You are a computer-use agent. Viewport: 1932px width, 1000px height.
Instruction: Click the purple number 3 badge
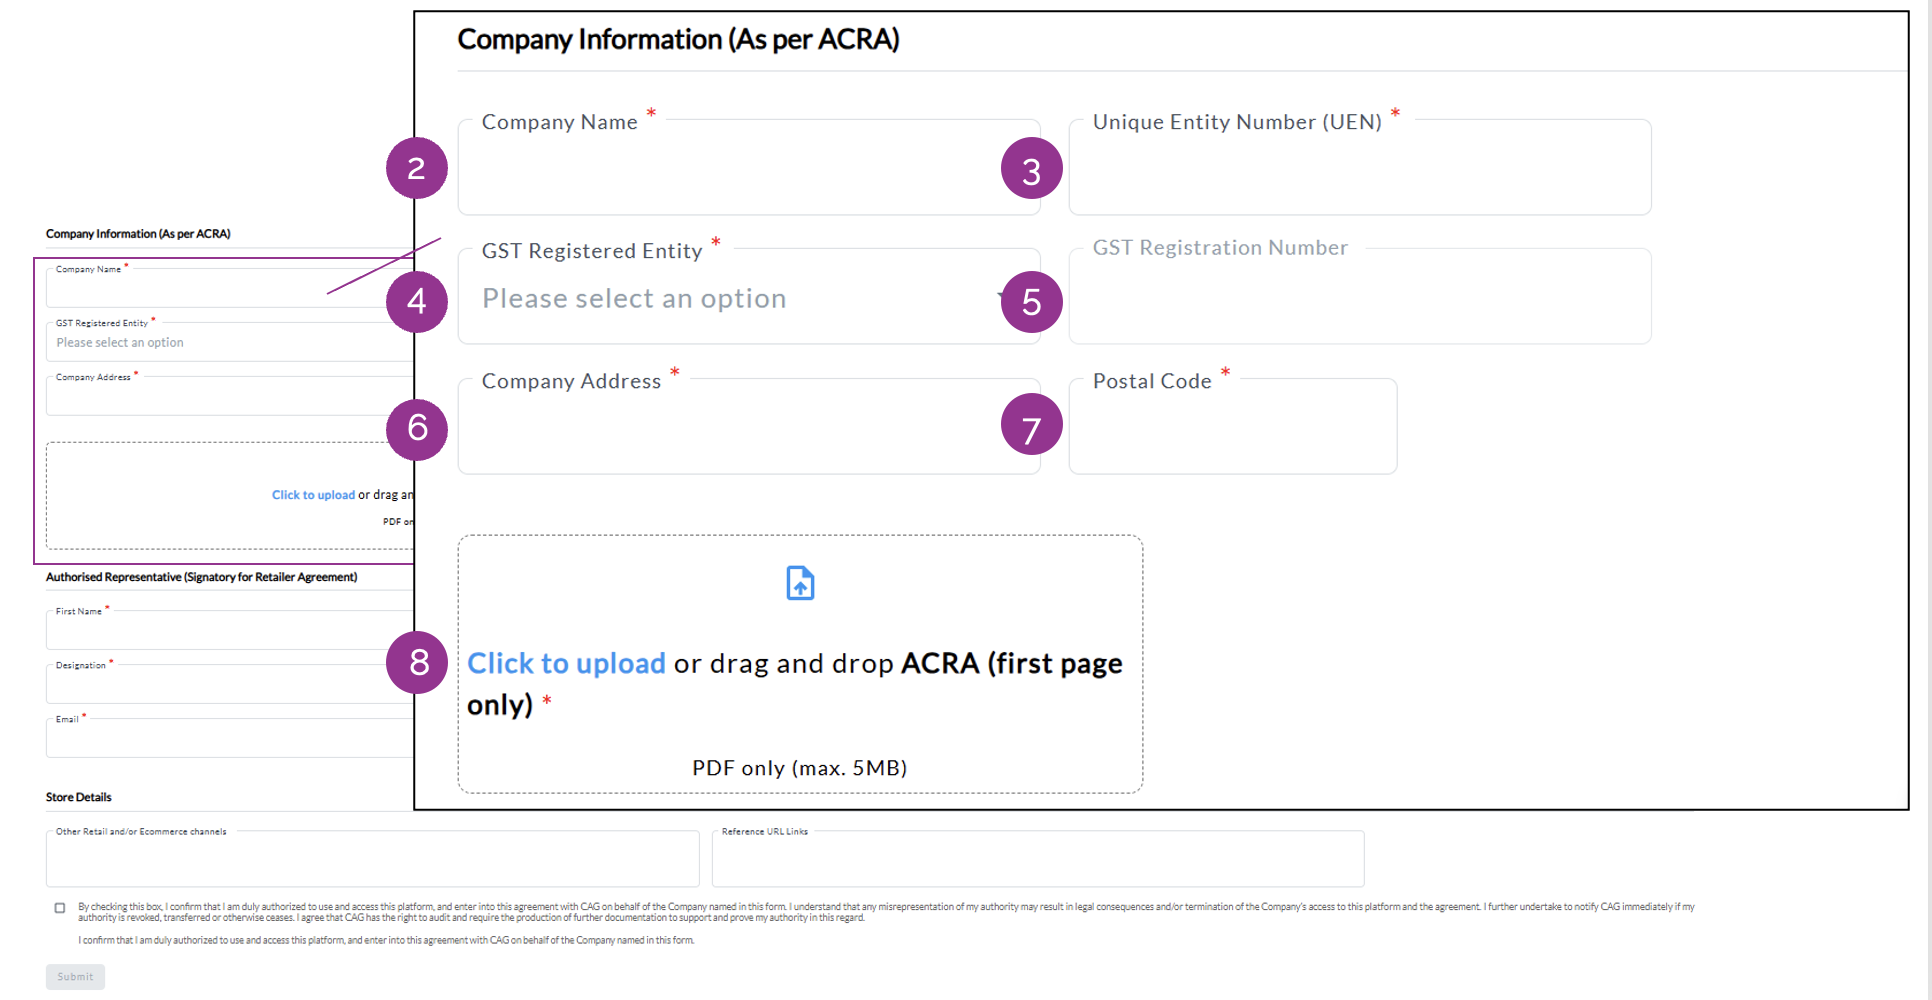click(1031, 169)
